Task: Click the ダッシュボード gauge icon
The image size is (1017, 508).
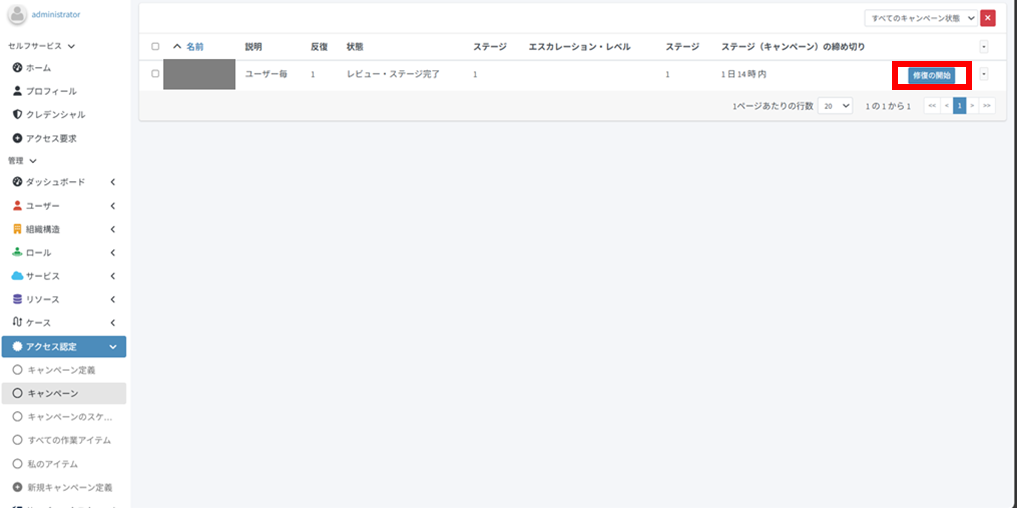Action: pyautogui.click(x=18, y=182)
